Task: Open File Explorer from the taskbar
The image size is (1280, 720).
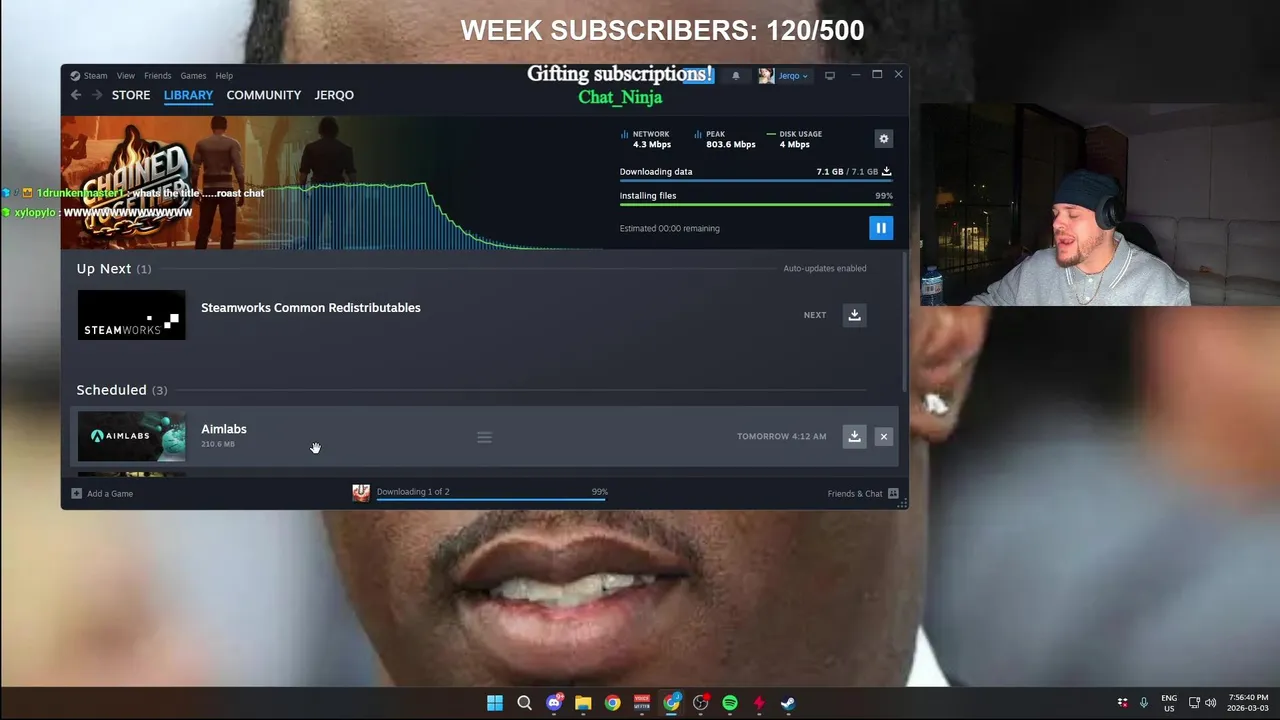Action: 583,703
